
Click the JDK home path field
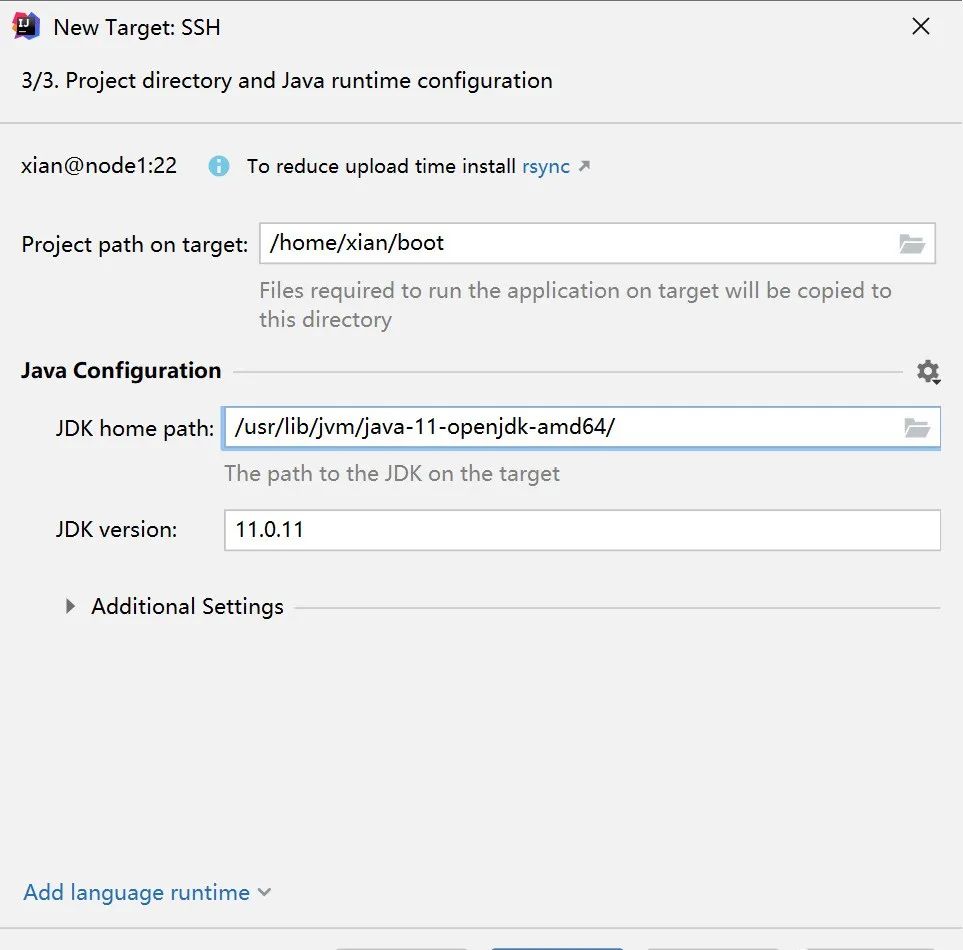581,427
